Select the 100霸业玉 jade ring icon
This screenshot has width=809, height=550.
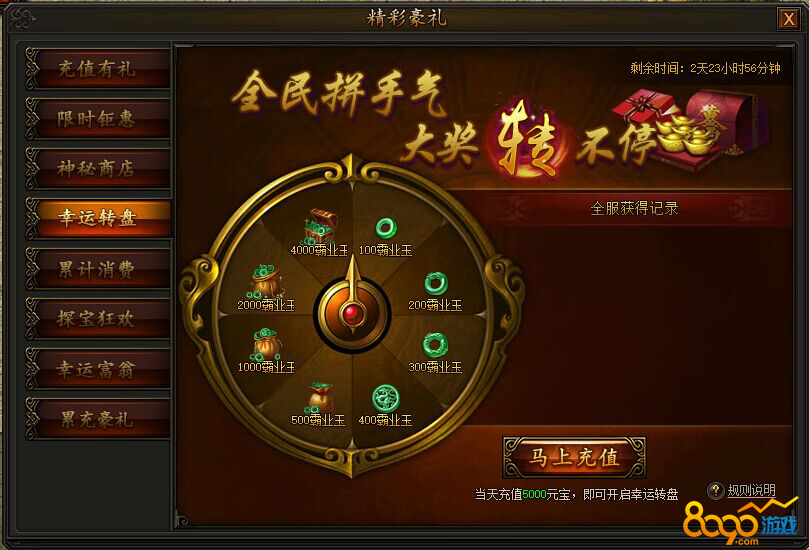coord(385,228)
